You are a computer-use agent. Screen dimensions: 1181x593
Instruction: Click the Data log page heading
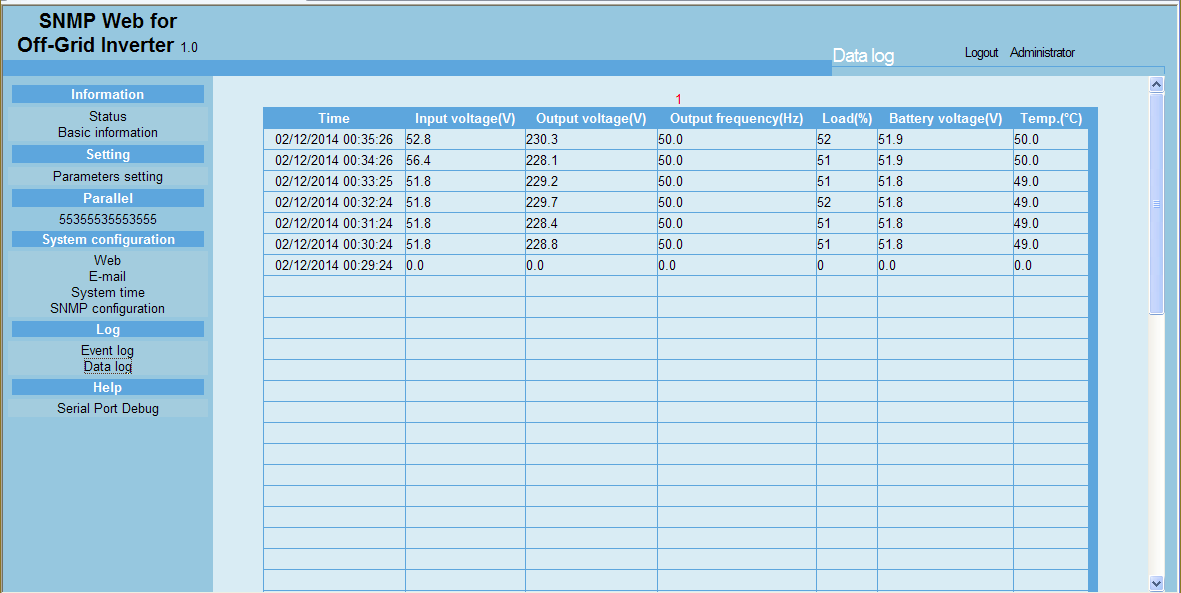click(x=863, y=56)
